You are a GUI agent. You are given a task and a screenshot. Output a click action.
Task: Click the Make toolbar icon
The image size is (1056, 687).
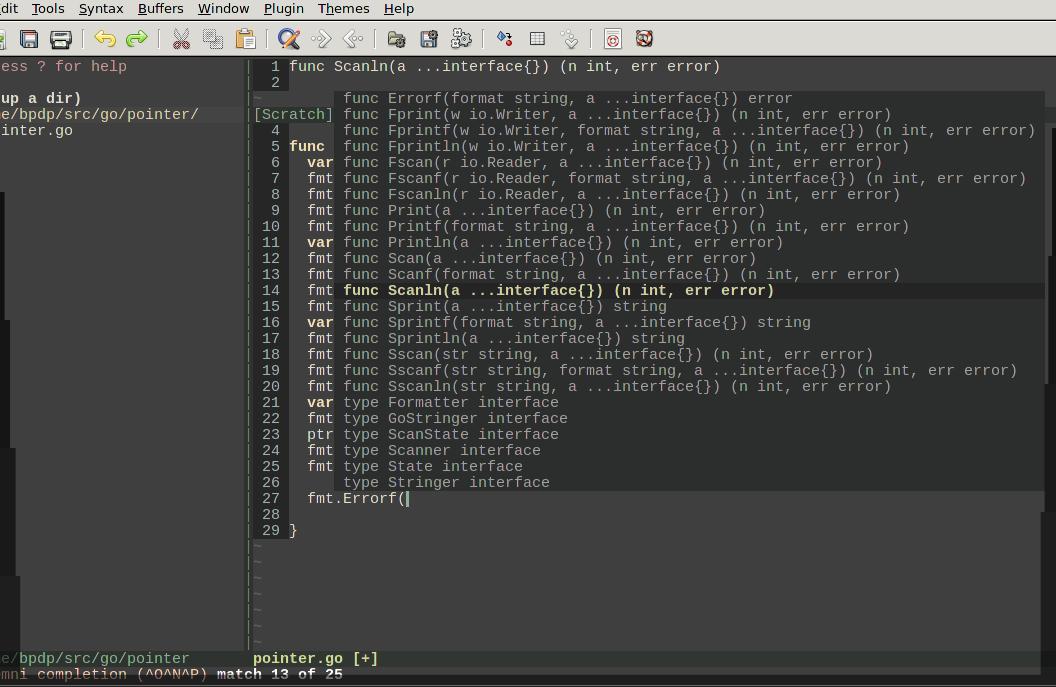pyautogui.click(x=504, y=38)
